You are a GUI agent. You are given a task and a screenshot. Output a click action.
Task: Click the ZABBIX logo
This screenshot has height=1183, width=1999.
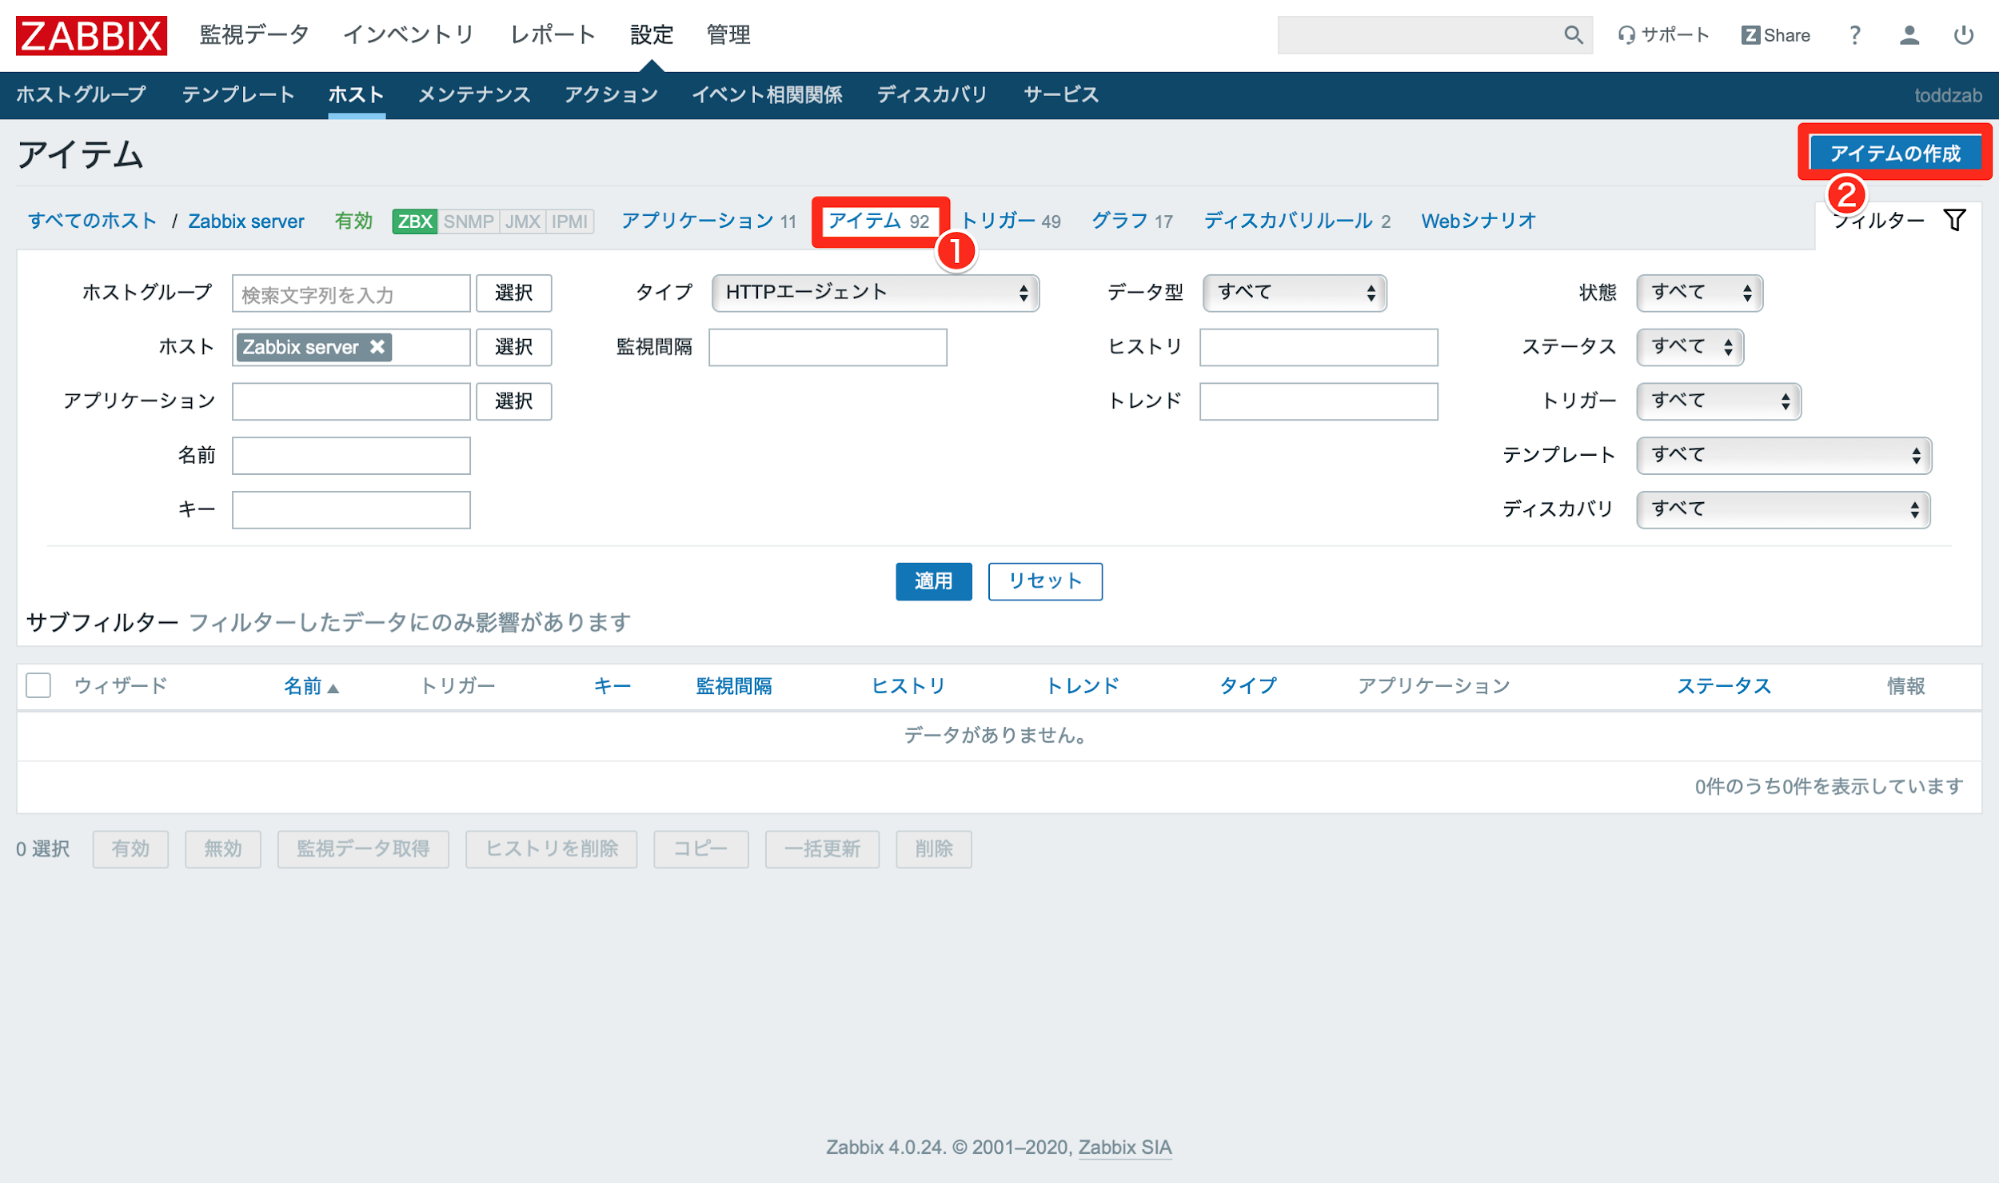point(91,35)
